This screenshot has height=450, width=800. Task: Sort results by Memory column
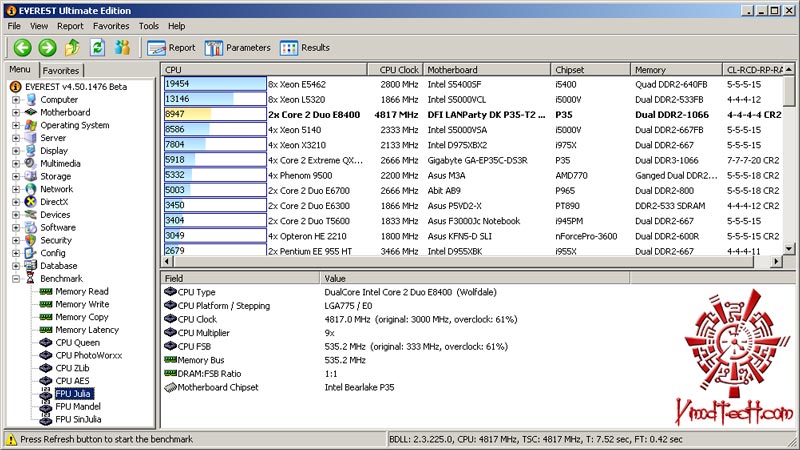(x=677, y=70)
